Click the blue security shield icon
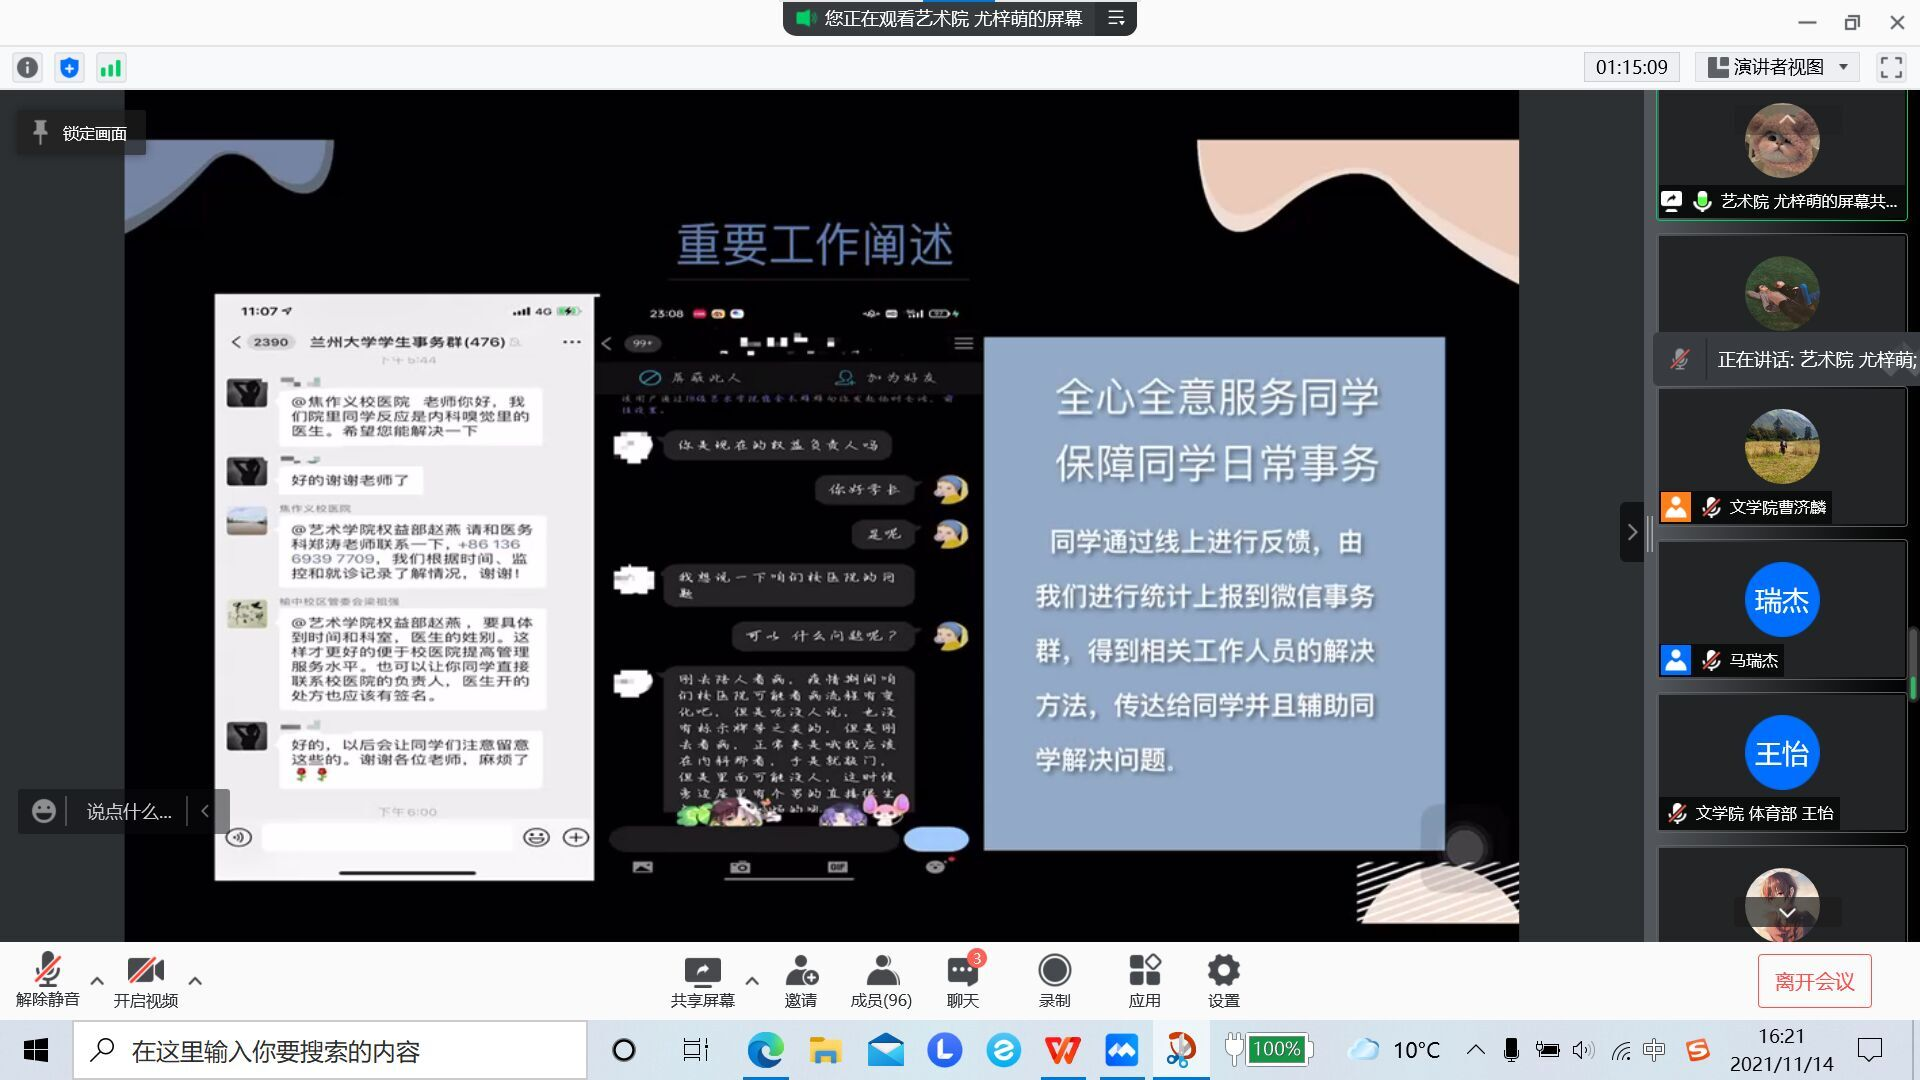The height and width of the screenshot is (1080, 1920). (69, 68)
